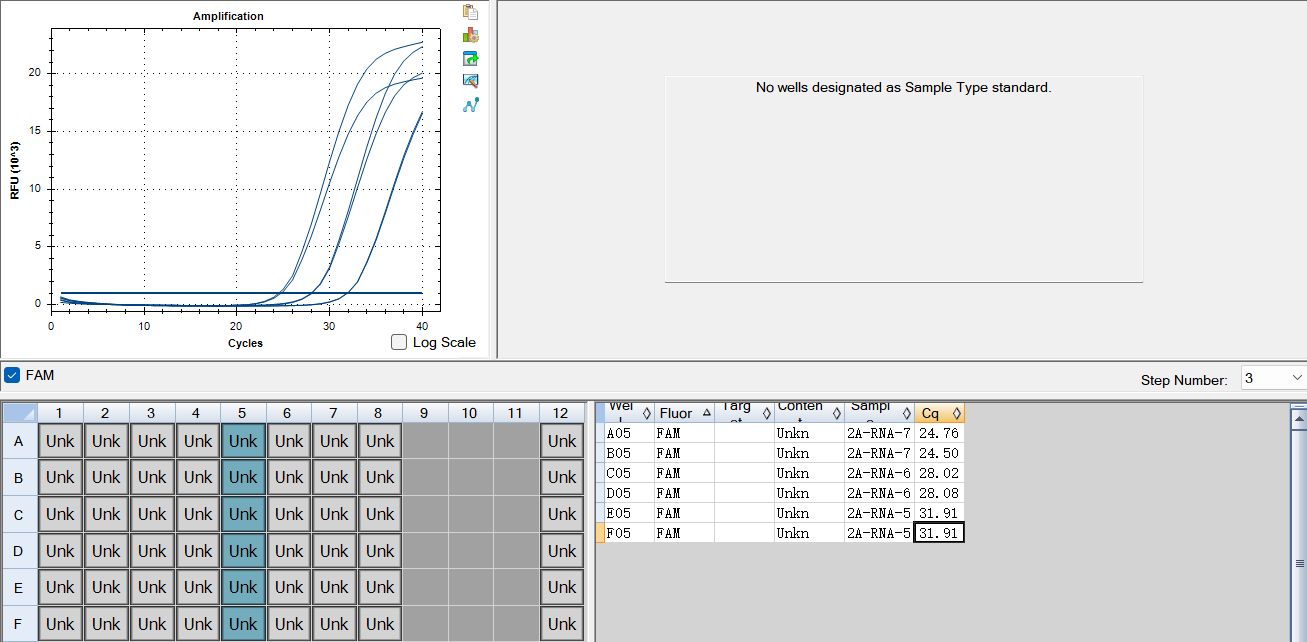Click the baseline threshold curve icon
This screenshot has height=642, width=1307.
pos(470,104)
